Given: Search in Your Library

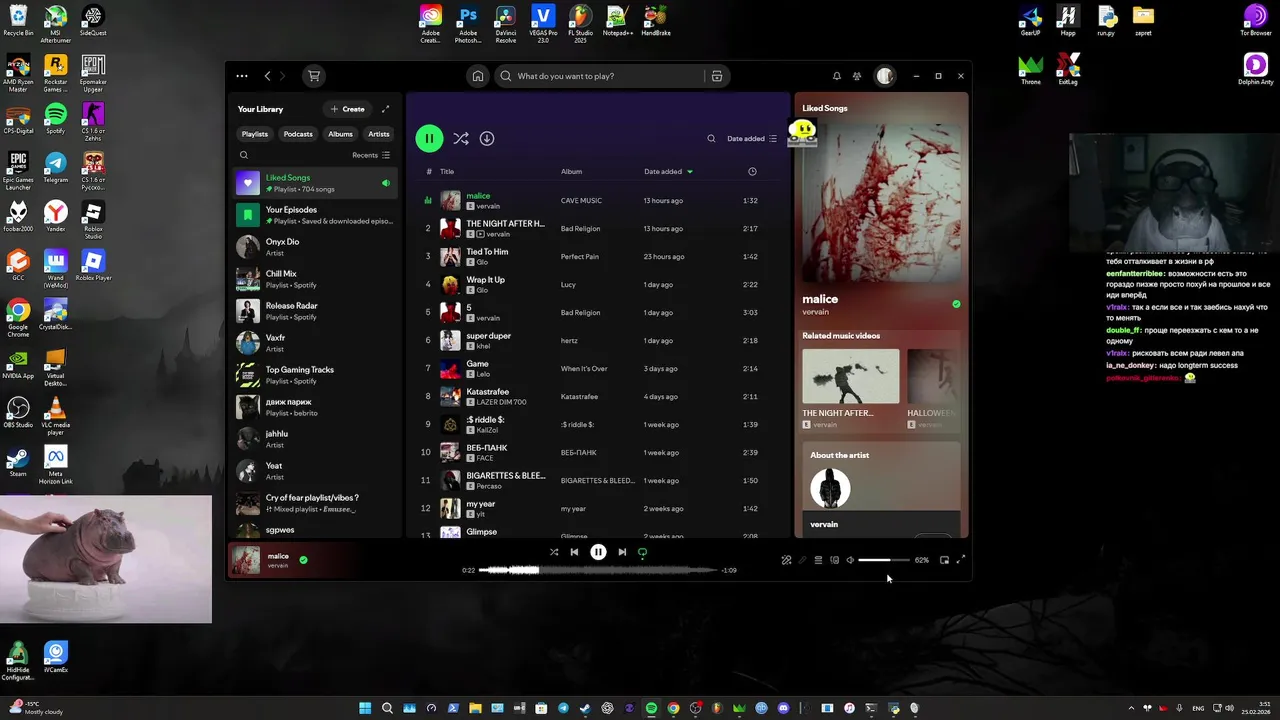Looking at the screenshot, I should 243,155.
